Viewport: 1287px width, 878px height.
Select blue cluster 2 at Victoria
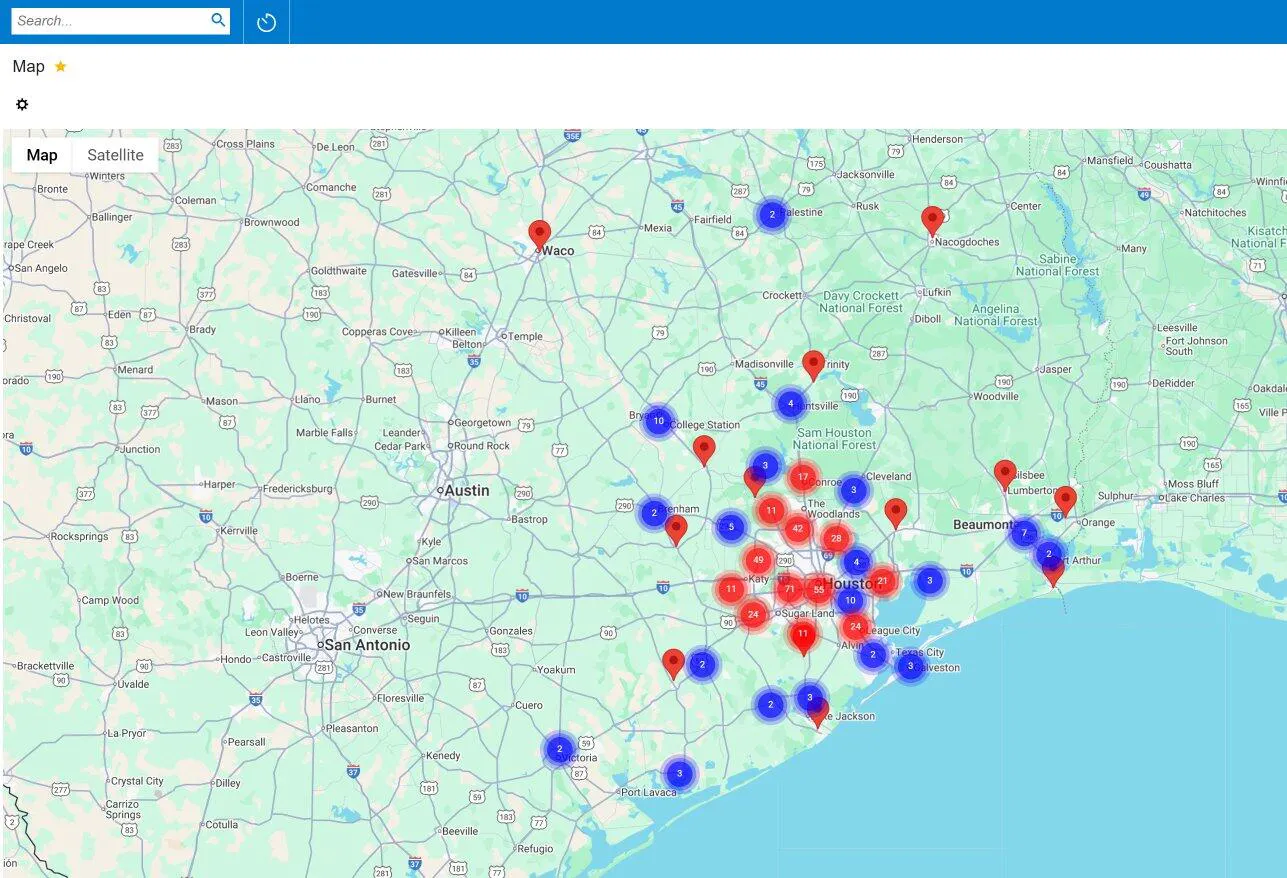pos(559,749)
